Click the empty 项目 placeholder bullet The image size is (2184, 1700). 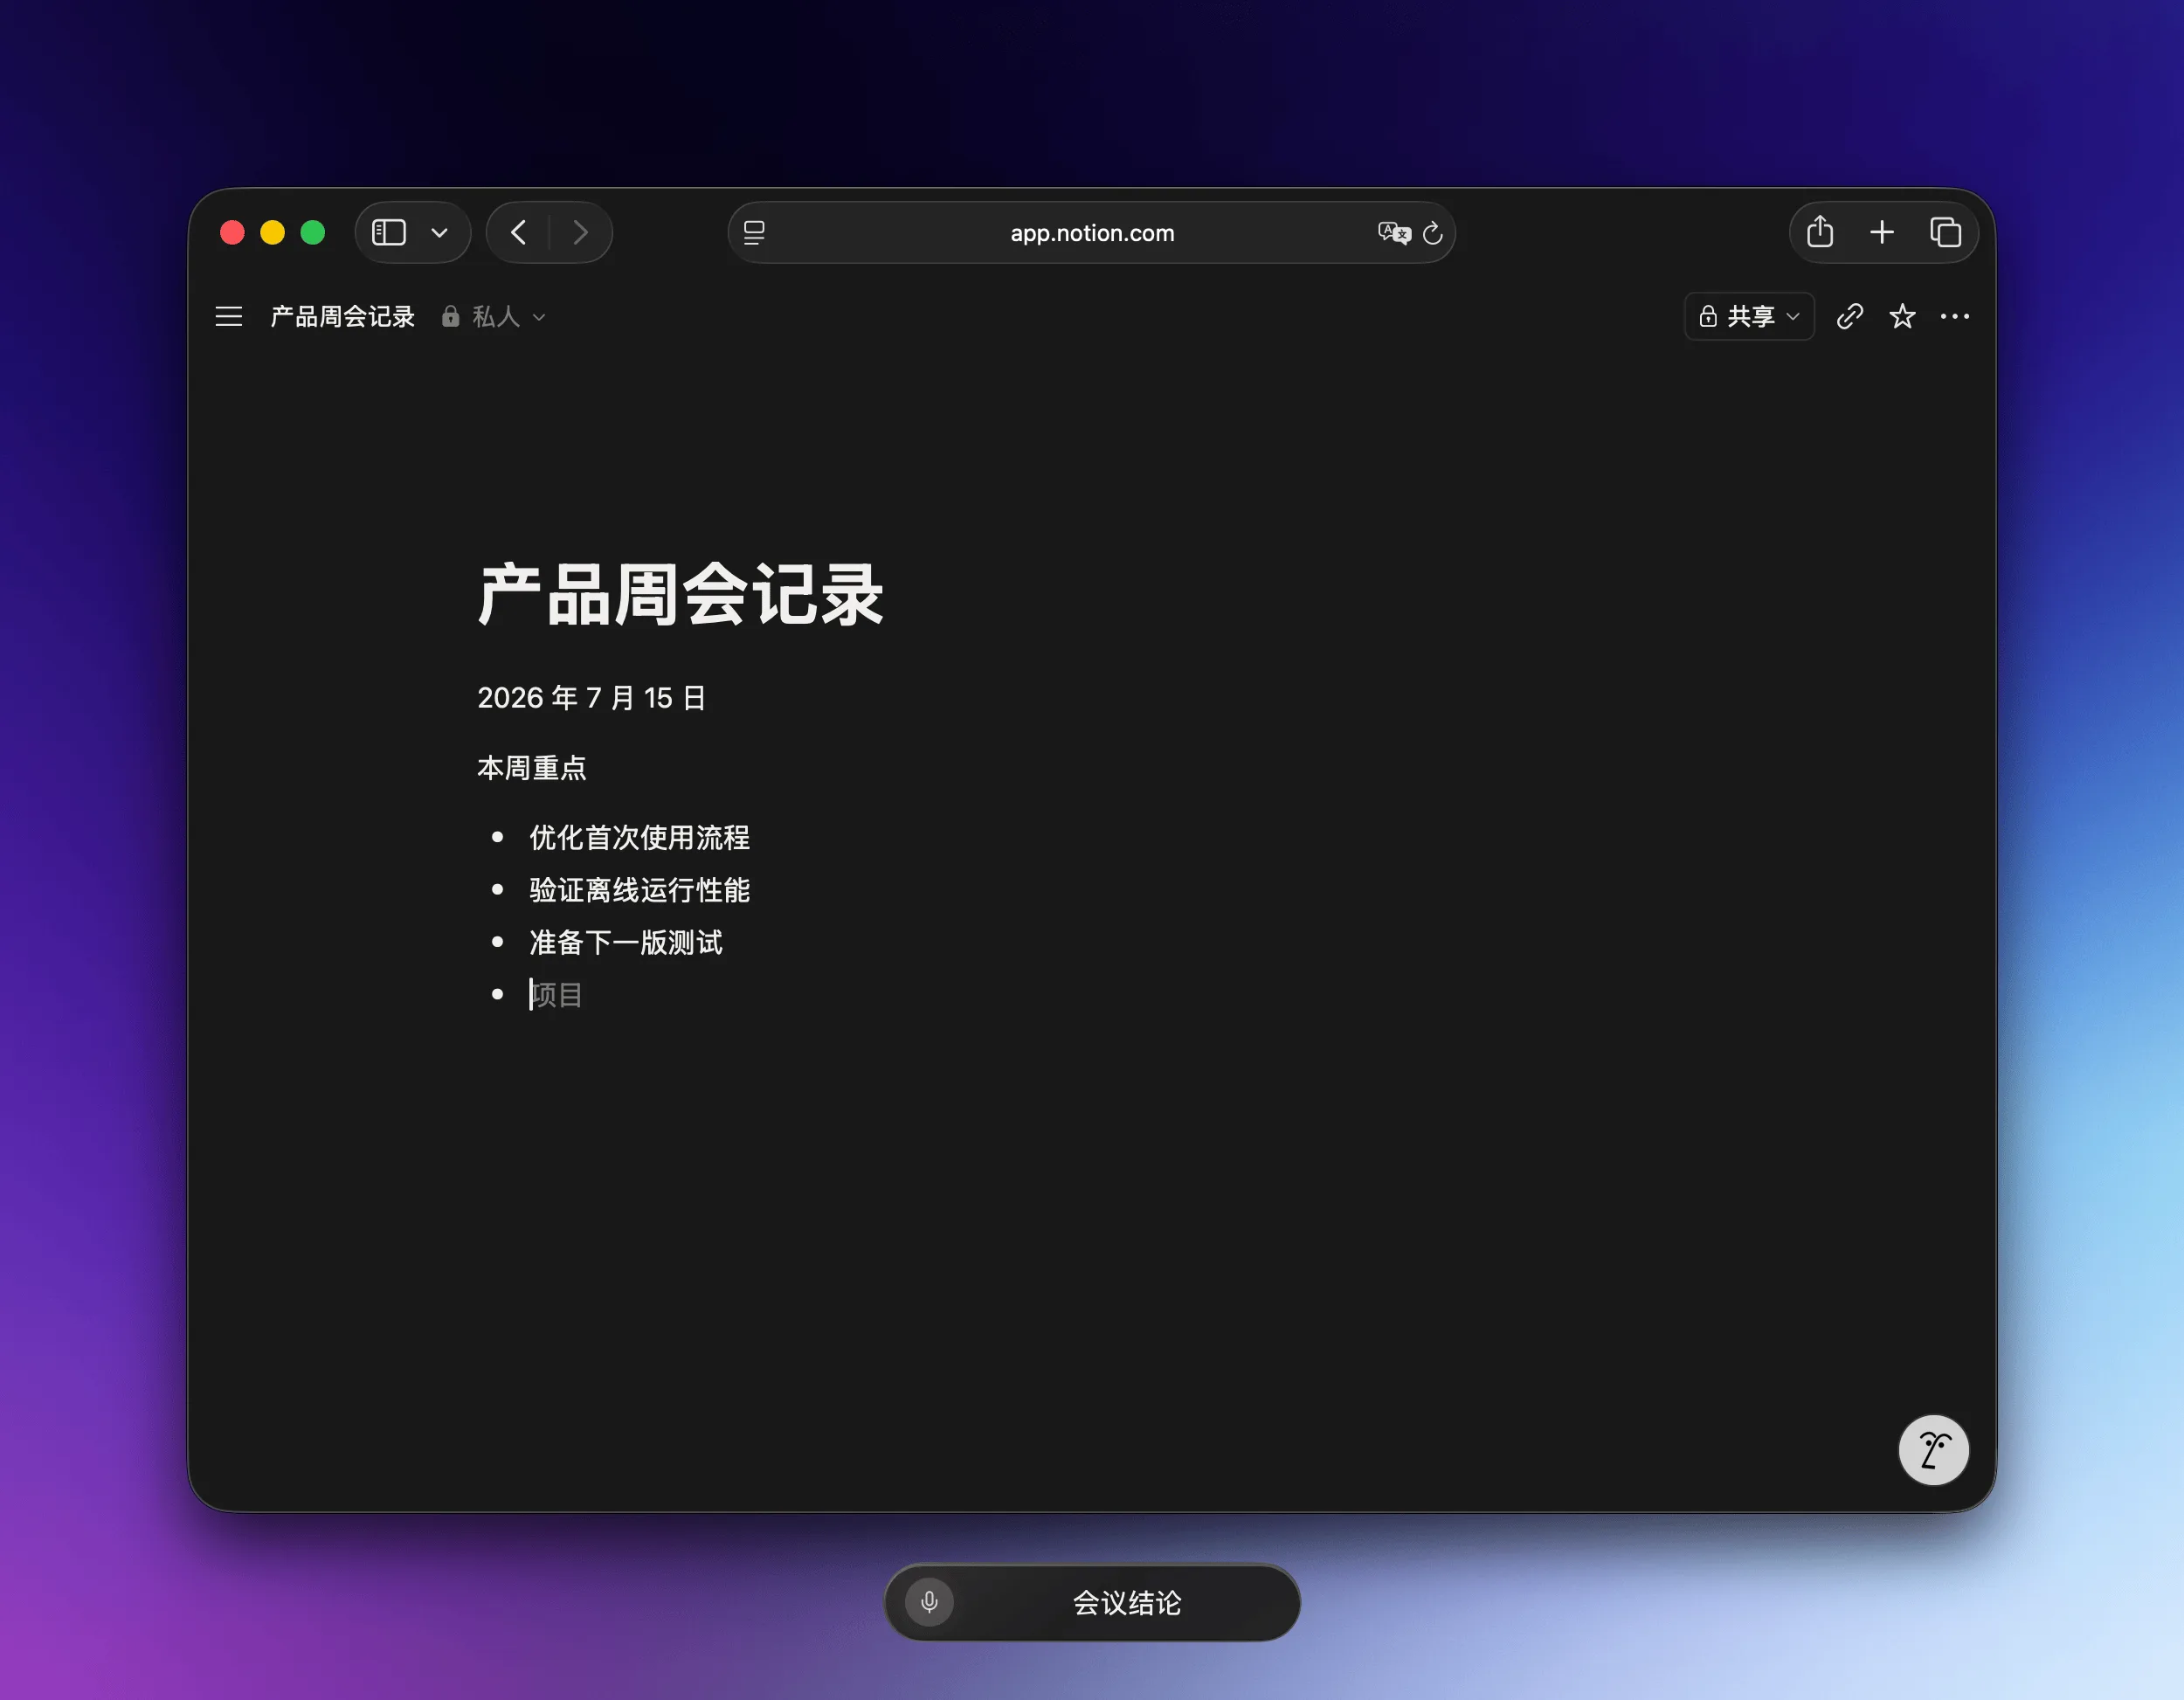pos(557,995)
